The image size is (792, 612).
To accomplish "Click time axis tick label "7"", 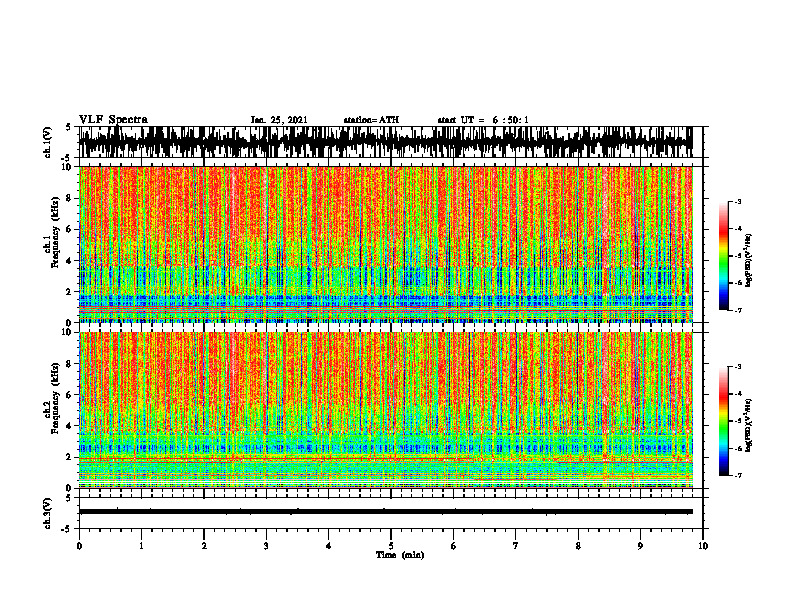I will pos(516,546).
